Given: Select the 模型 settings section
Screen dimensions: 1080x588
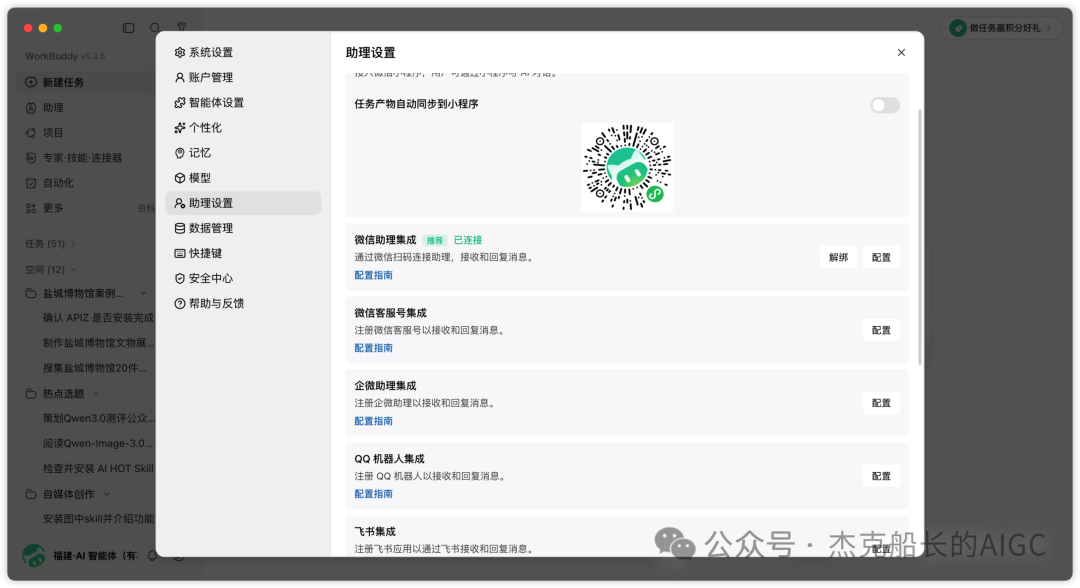Looking at the screenshot, I should 243,178.
